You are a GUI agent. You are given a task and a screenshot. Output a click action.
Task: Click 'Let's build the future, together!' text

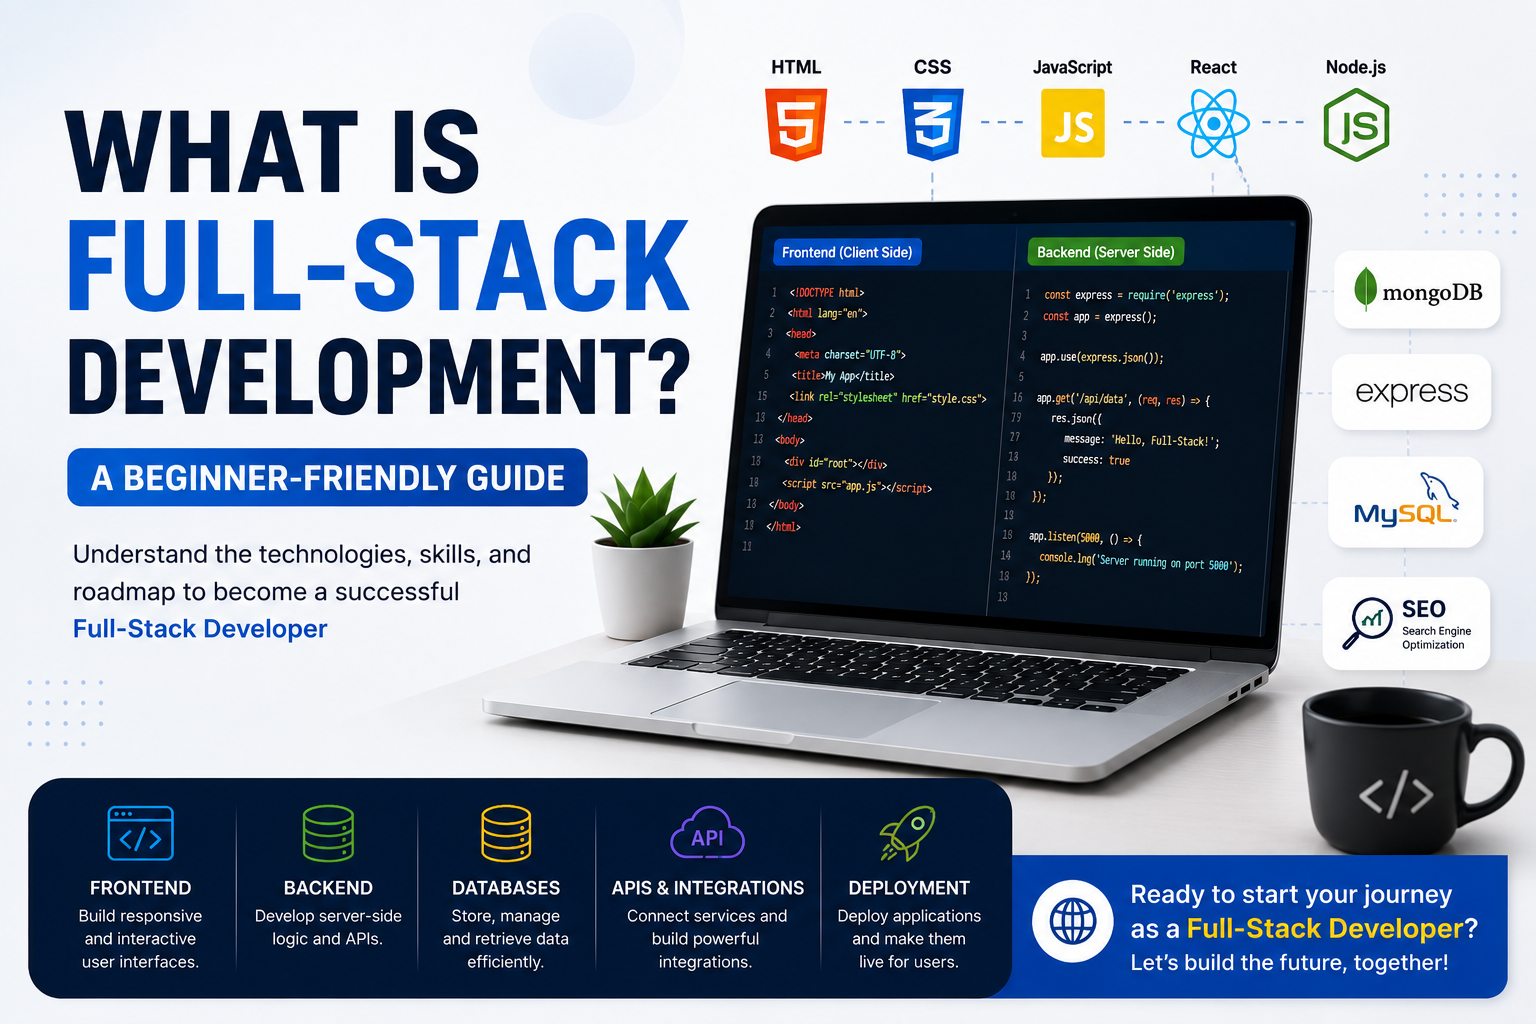pos(1289,962)
